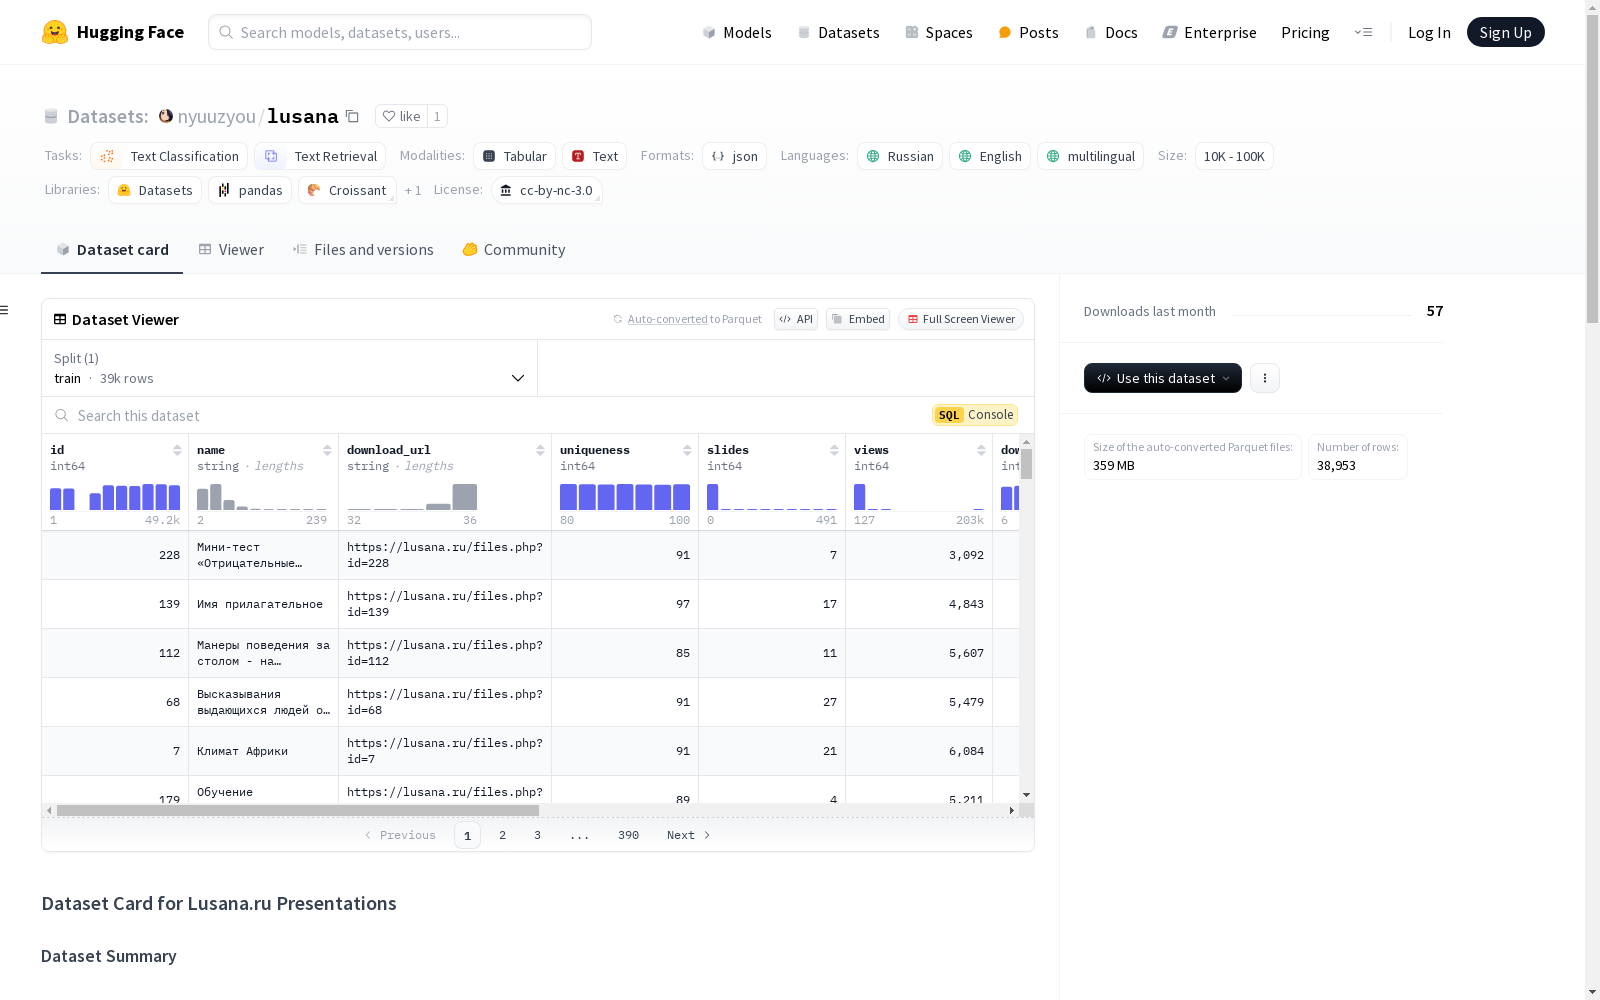Open the Community tab
Screen dimensions: 1600x1000
[514, 250]
